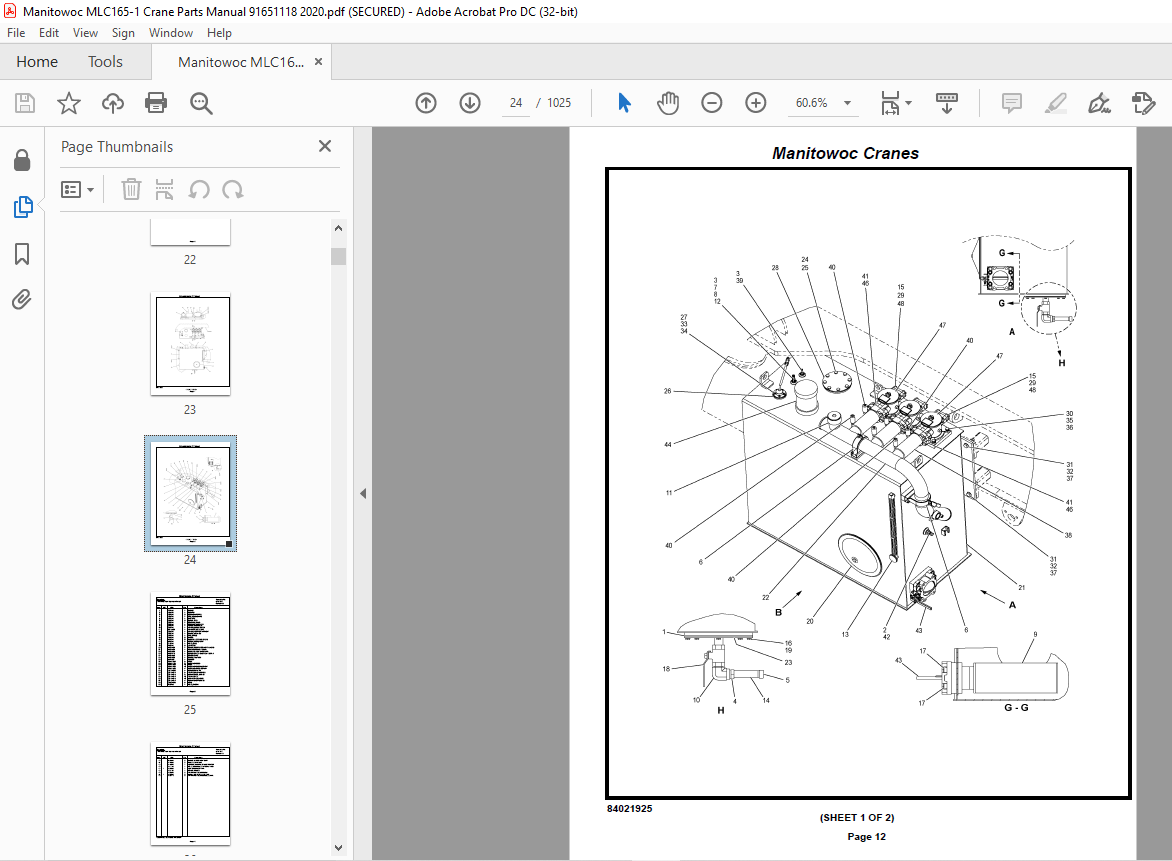Add document to starred favorites
Viewport: 1172px width, 861px height.
[69, 103]
